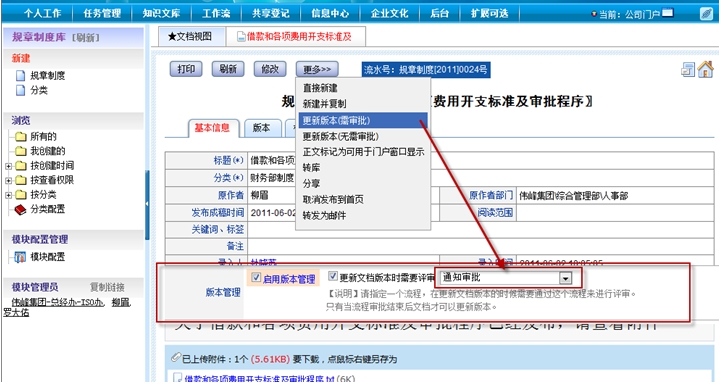Screen dimensions: 719x383
Task: Click the 规章制度 document icon under 新建
Action: coord(21,75)
